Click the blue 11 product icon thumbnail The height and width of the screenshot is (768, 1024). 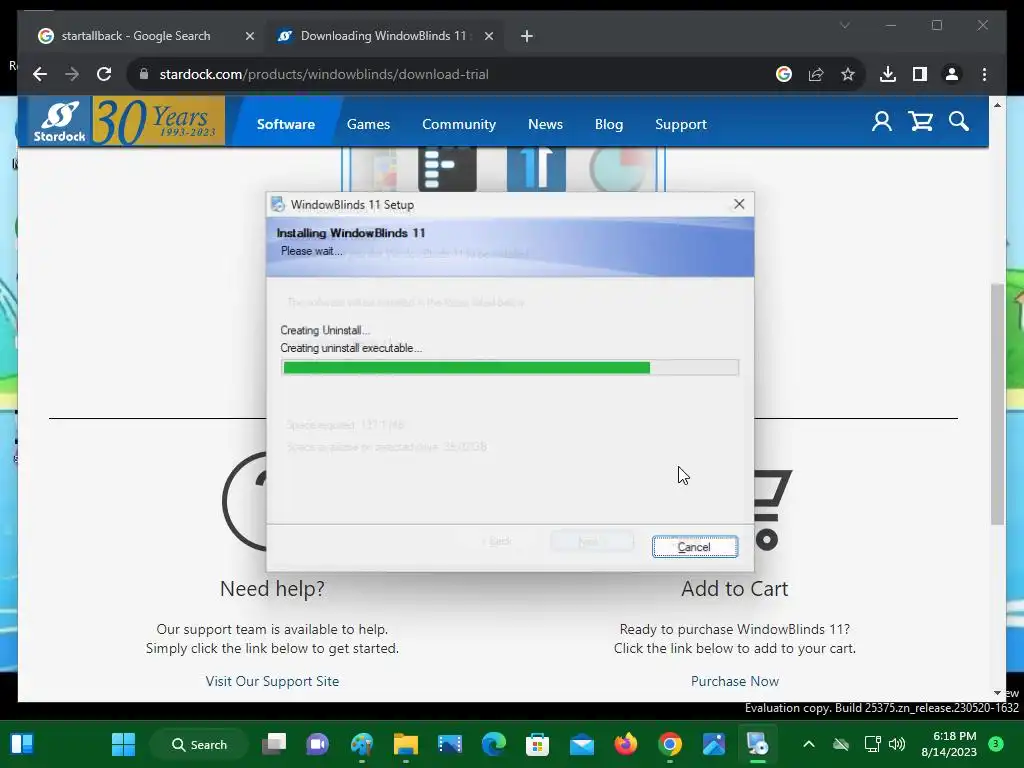pyautogui.click(x=536, y=169)
